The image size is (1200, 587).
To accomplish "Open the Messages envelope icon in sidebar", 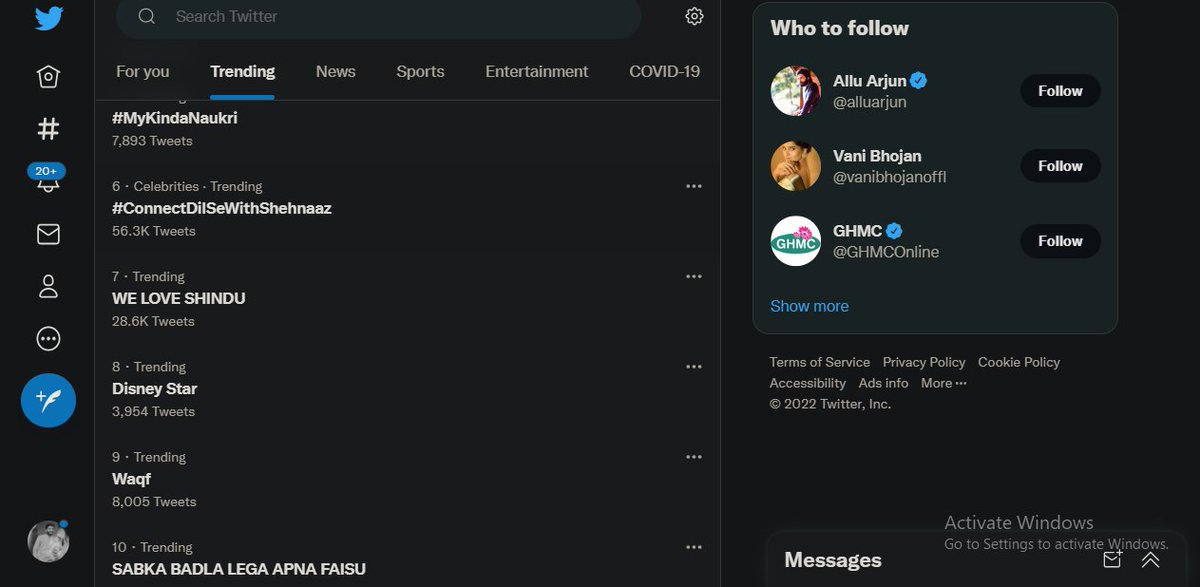I will (48, 234).
